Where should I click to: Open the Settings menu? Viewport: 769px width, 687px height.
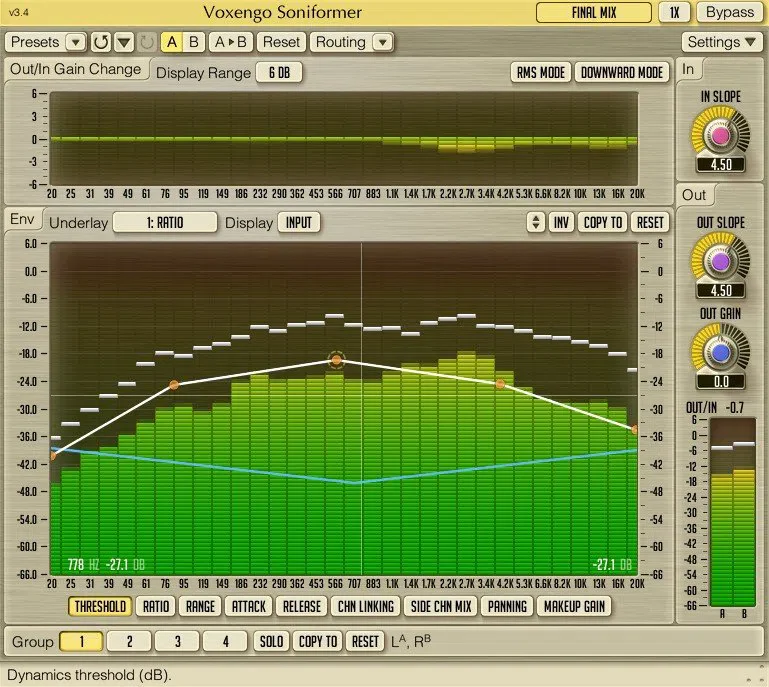[x=721, y=42]
